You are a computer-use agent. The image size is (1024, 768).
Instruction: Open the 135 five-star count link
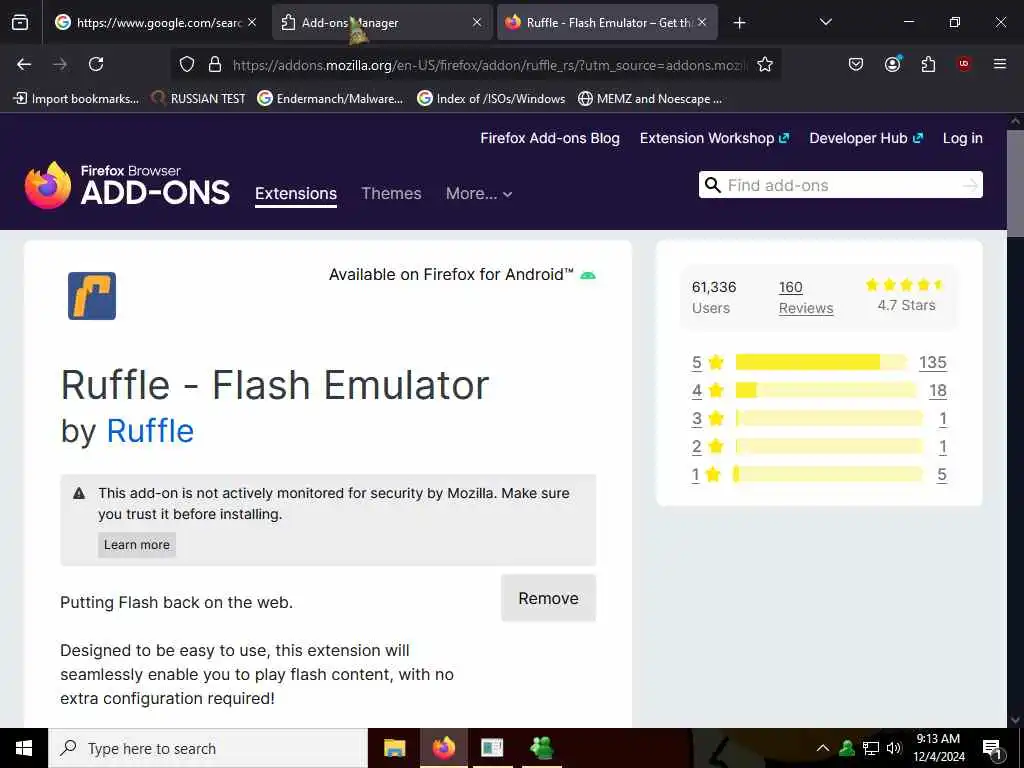coord(933,362)
